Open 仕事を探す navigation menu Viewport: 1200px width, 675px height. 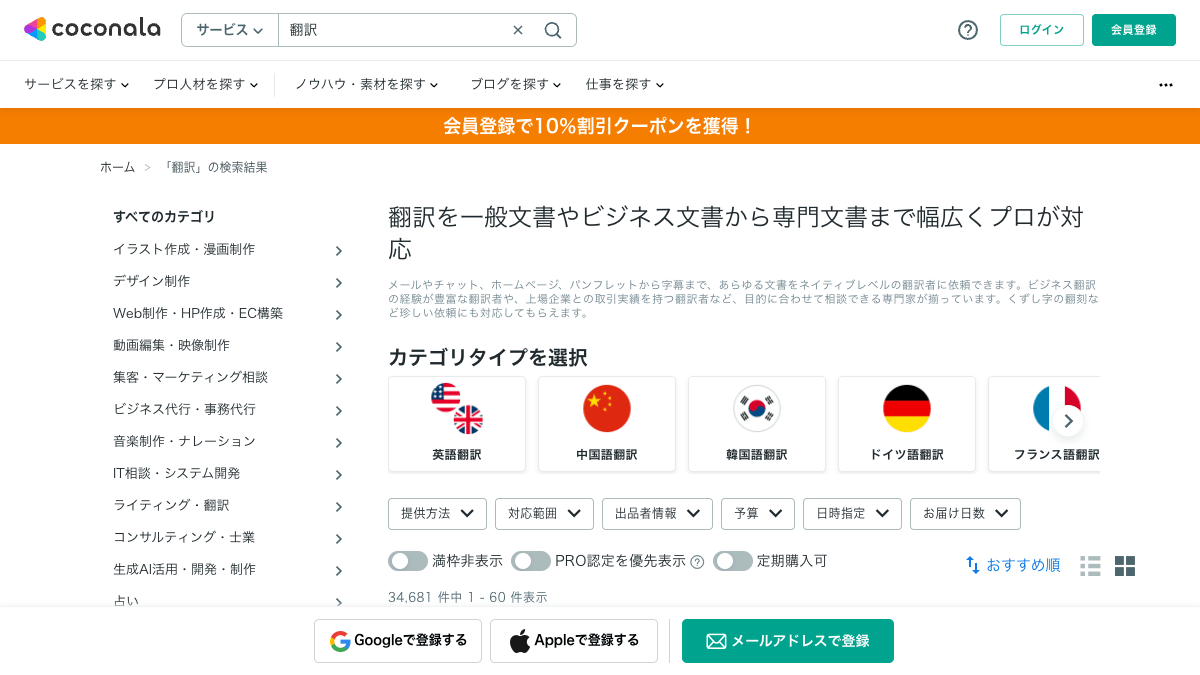(625, 84)
